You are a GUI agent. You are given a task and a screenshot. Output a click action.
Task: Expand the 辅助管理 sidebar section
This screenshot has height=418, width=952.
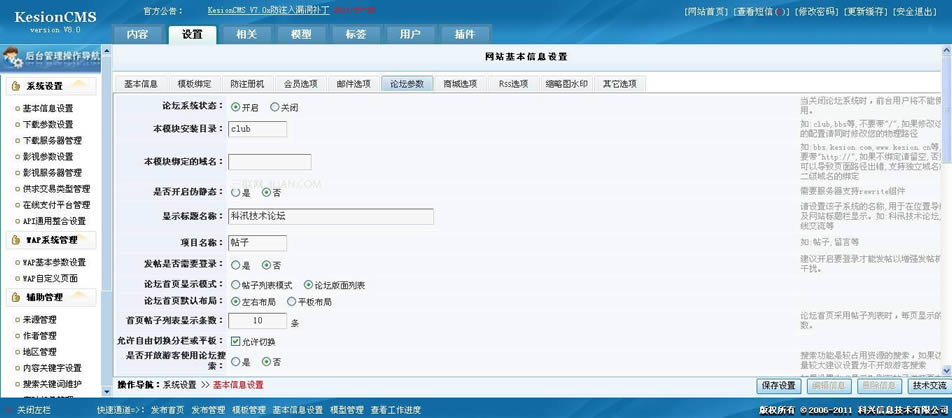coord(45,297)
